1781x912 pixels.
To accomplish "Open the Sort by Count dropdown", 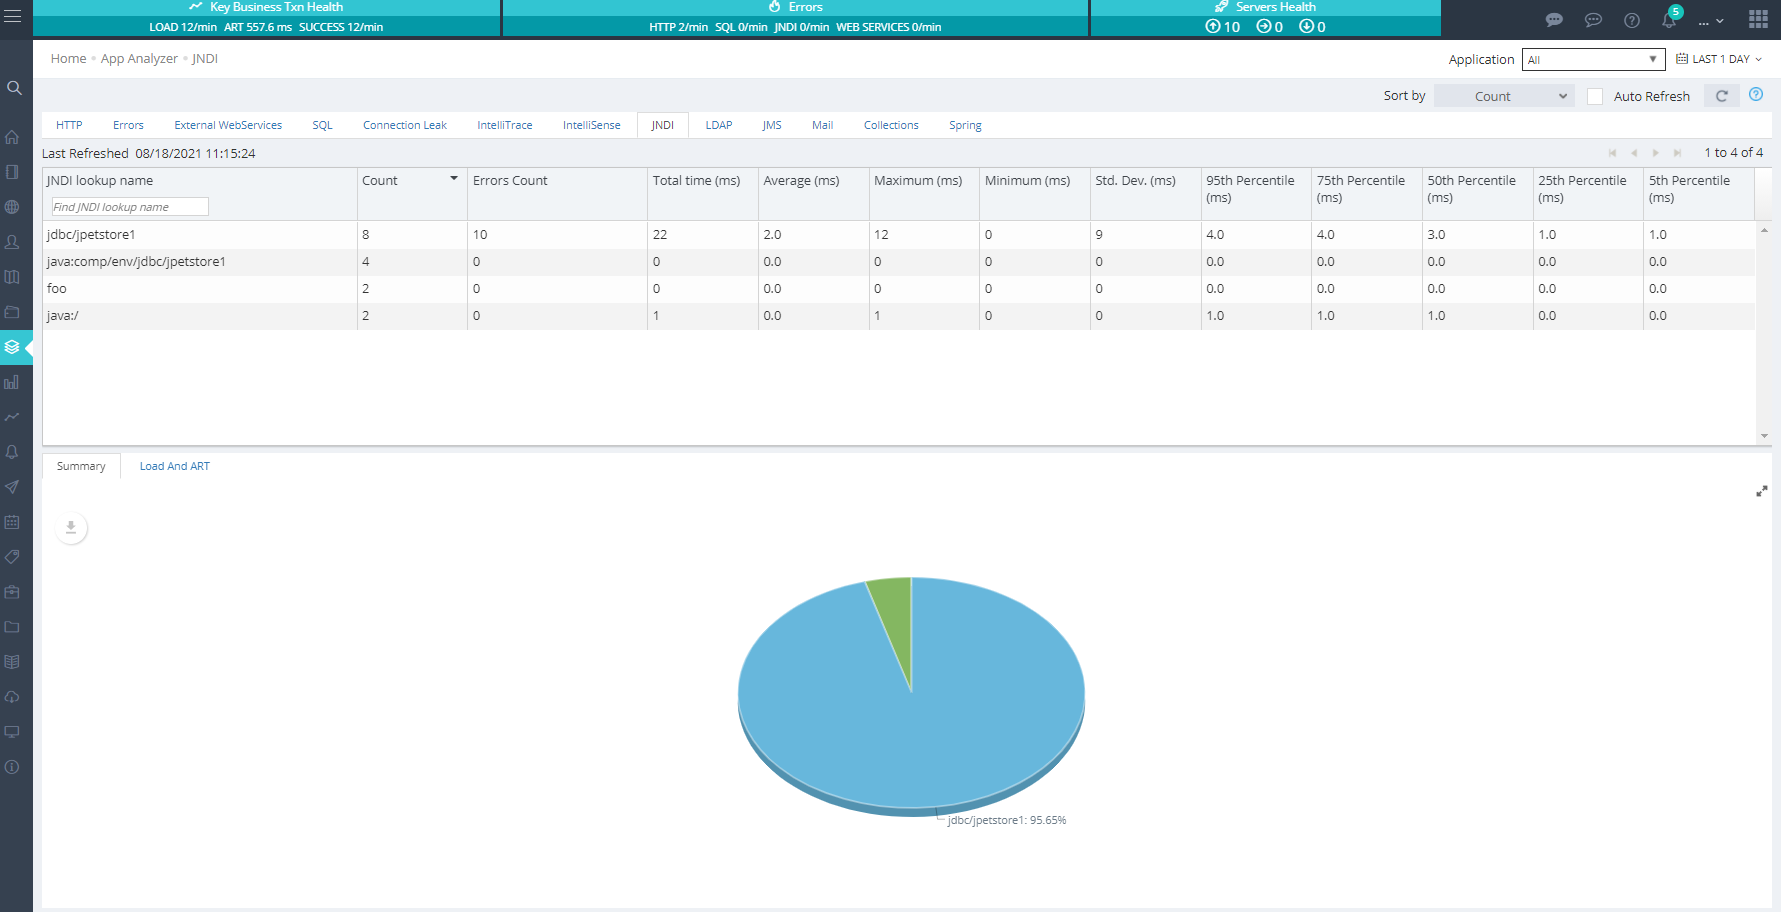I will (x=1503, y=96).
